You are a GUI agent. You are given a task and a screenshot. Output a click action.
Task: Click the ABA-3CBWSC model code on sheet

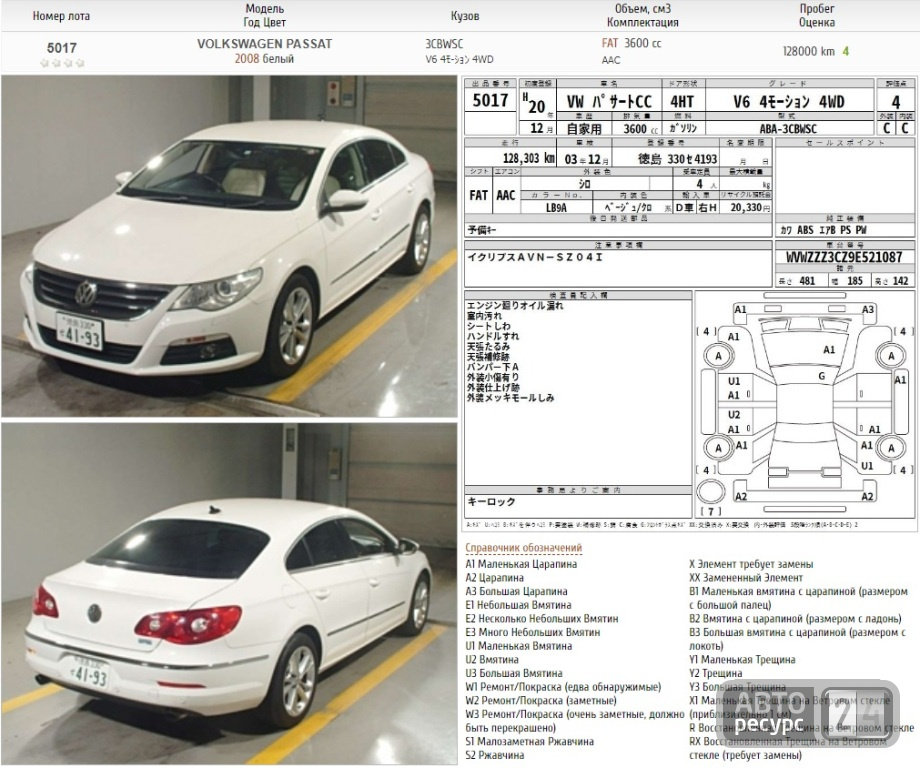(788, 128)
